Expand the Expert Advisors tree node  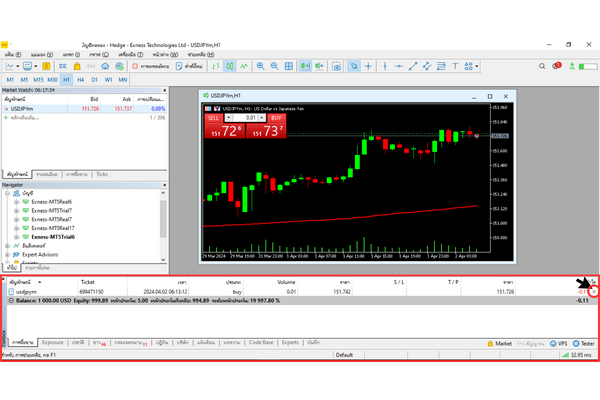(x=10, y=255)
